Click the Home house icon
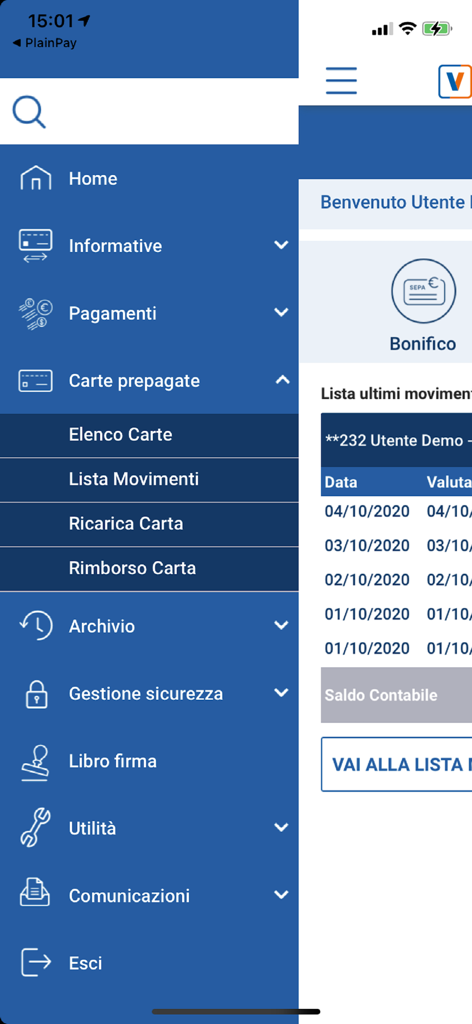The width and height of the screenshot is (472, 1024). tap(35, 178)
